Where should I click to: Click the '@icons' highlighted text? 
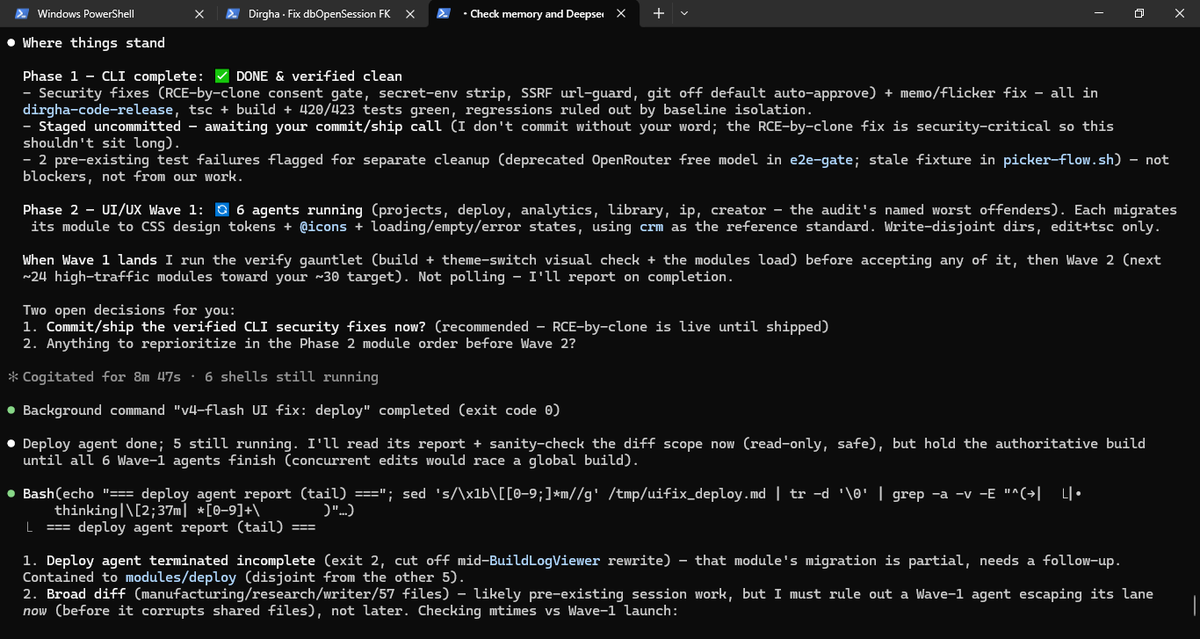(322, 226)
